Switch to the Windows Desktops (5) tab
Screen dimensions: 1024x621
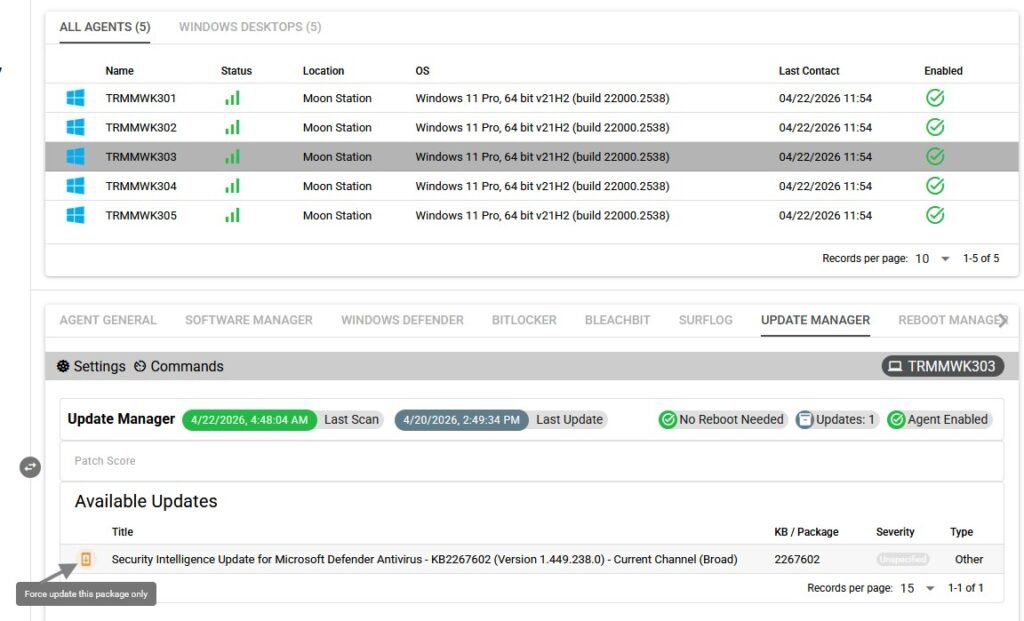(x=250, y=27)
